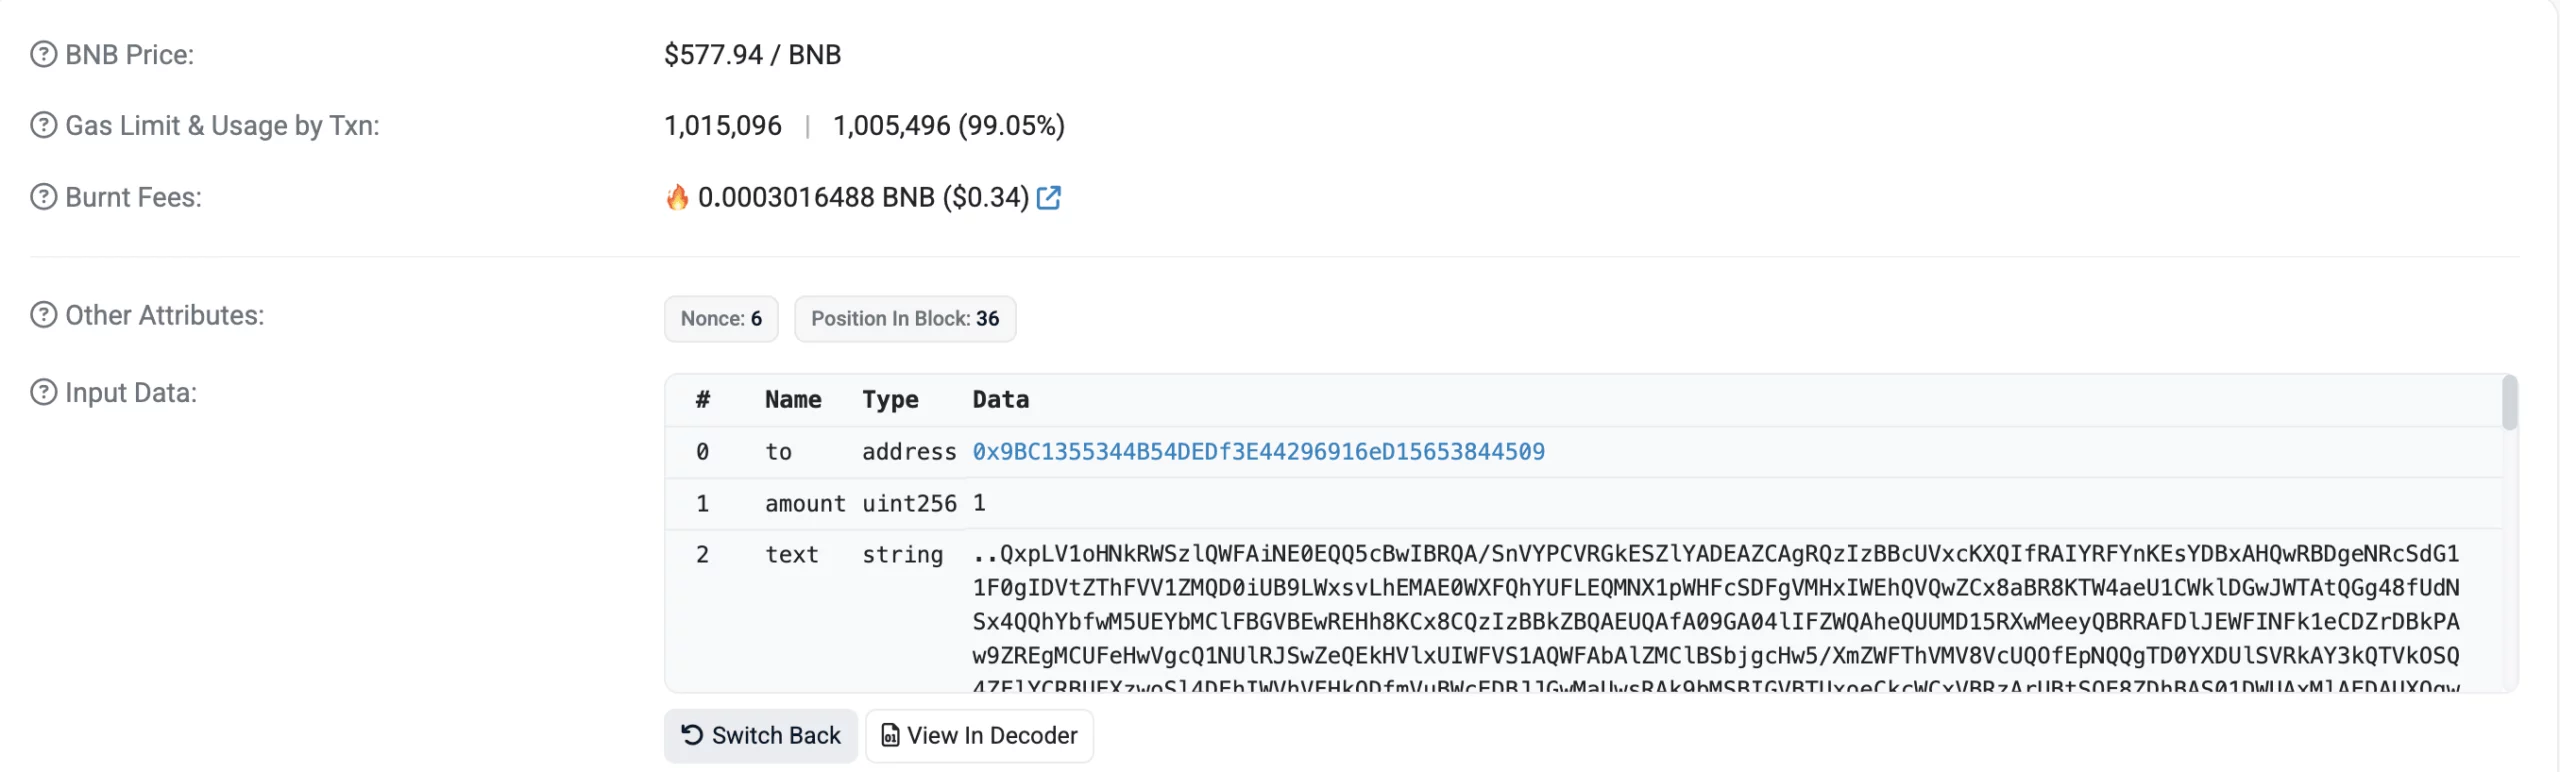Click the gas usage 1,005,496 value

pos(891,125)
